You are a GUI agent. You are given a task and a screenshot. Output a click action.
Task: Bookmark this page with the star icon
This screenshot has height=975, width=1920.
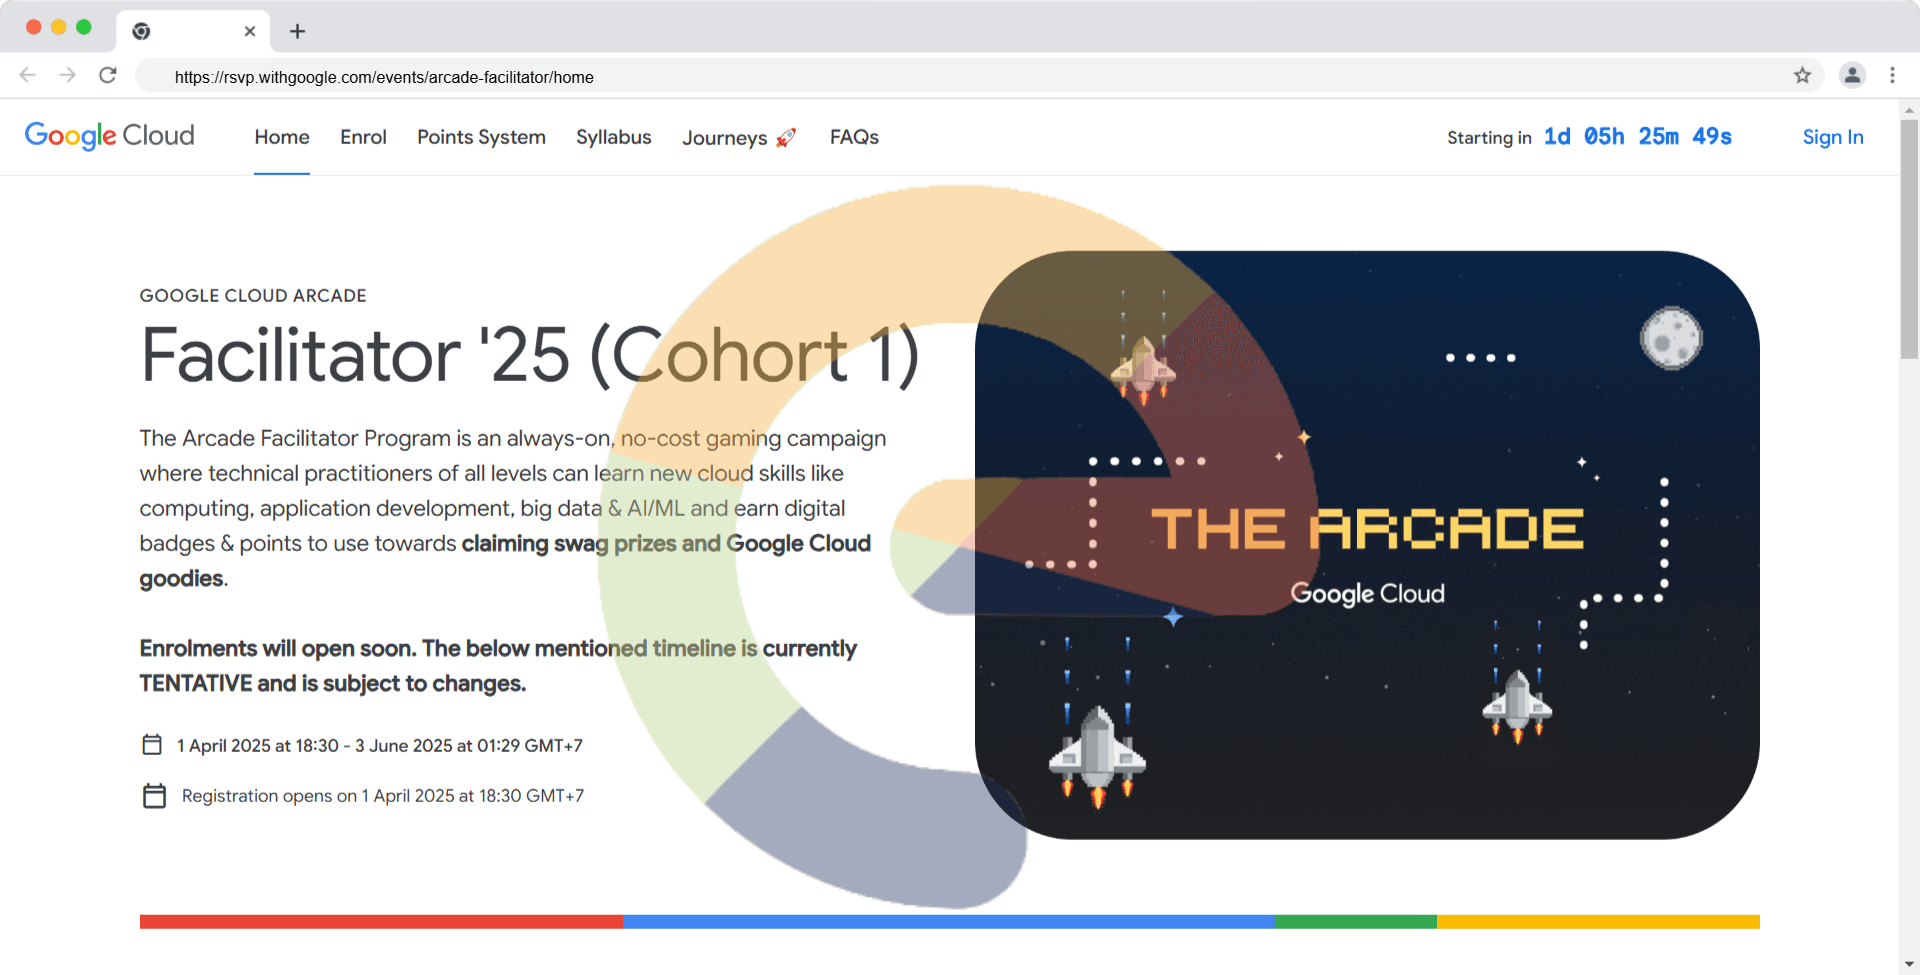coord(1802,75)
